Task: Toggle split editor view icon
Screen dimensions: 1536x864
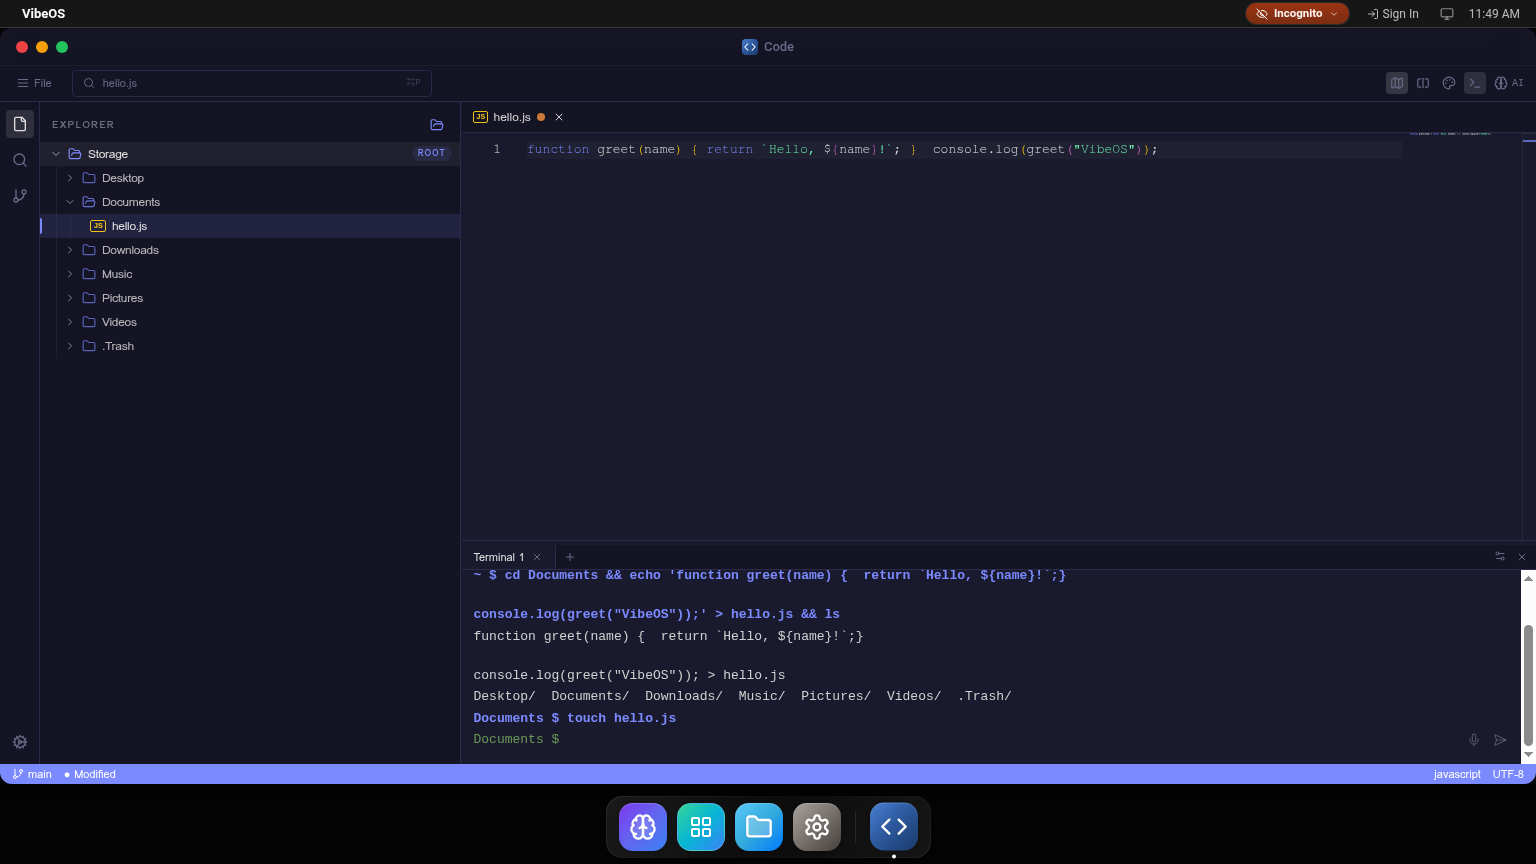Action: point(1423,83)
